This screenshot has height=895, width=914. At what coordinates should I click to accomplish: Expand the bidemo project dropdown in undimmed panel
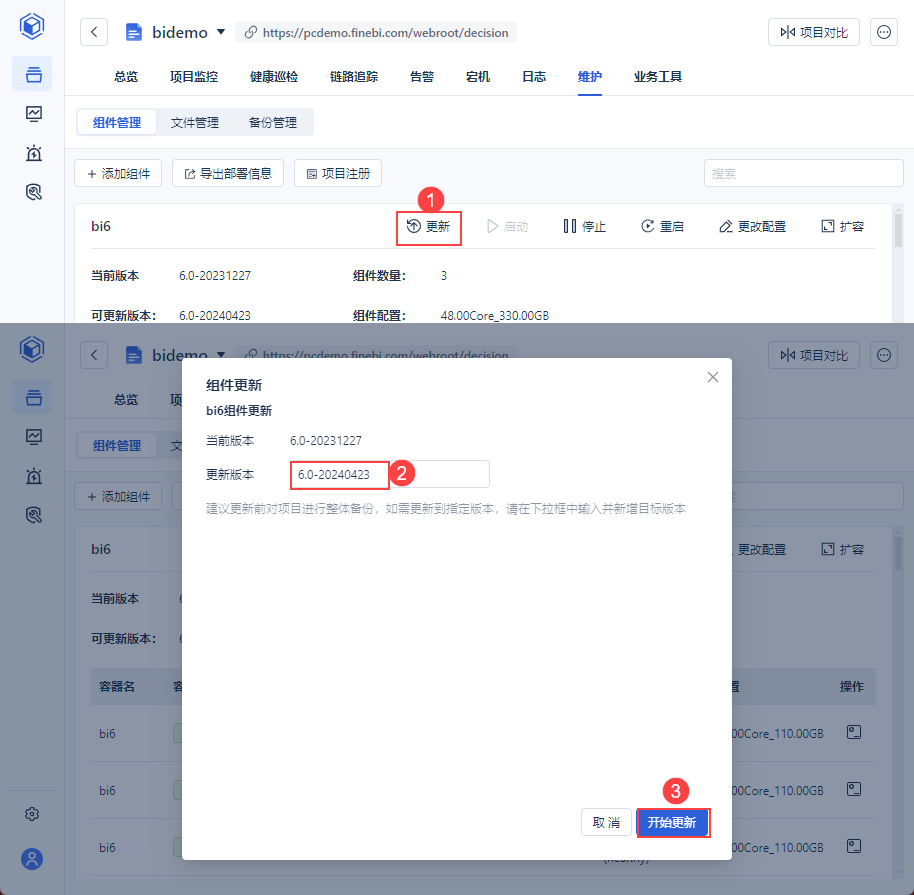coord(221,32)
